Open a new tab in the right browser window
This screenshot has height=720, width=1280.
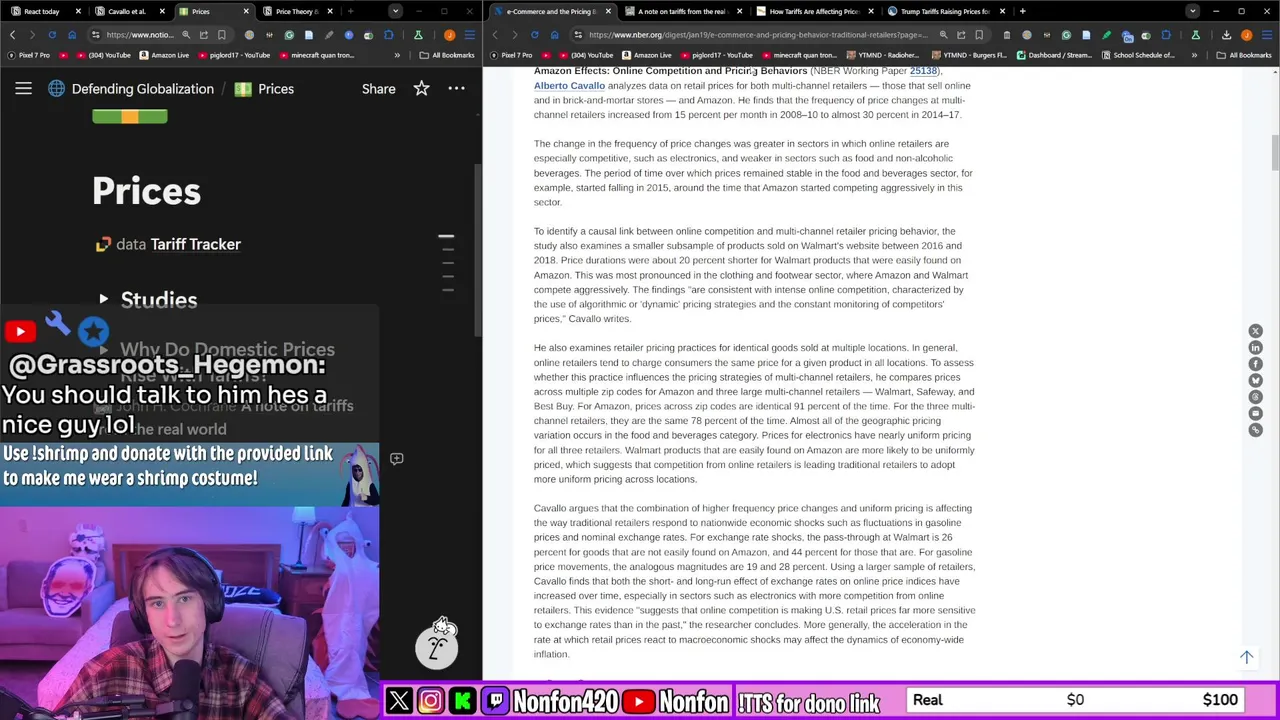click(x=1022, y=11)
